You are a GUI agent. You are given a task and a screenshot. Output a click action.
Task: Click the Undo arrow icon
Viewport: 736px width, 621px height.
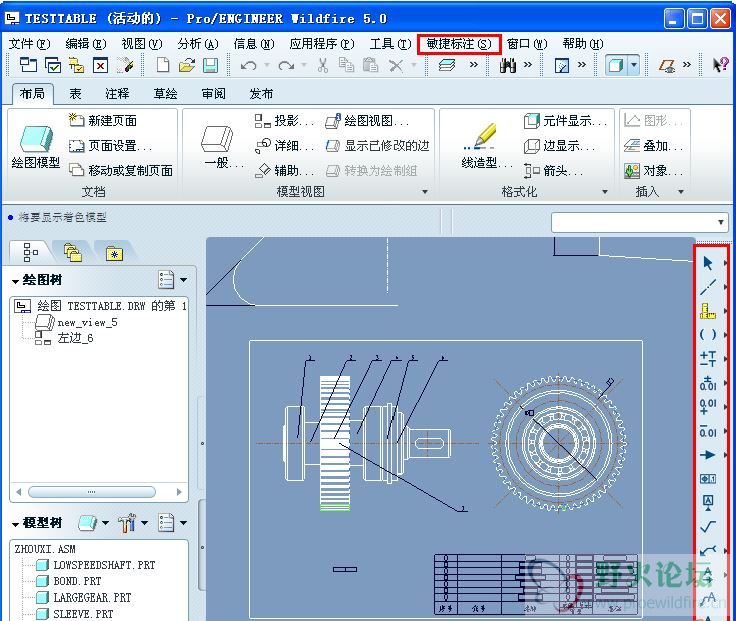pyautogui.click(x=249, y=65)
